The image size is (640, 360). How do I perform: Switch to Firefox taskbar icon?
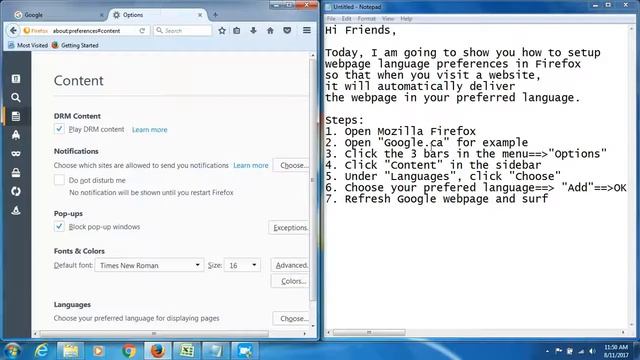pos(158,351)
